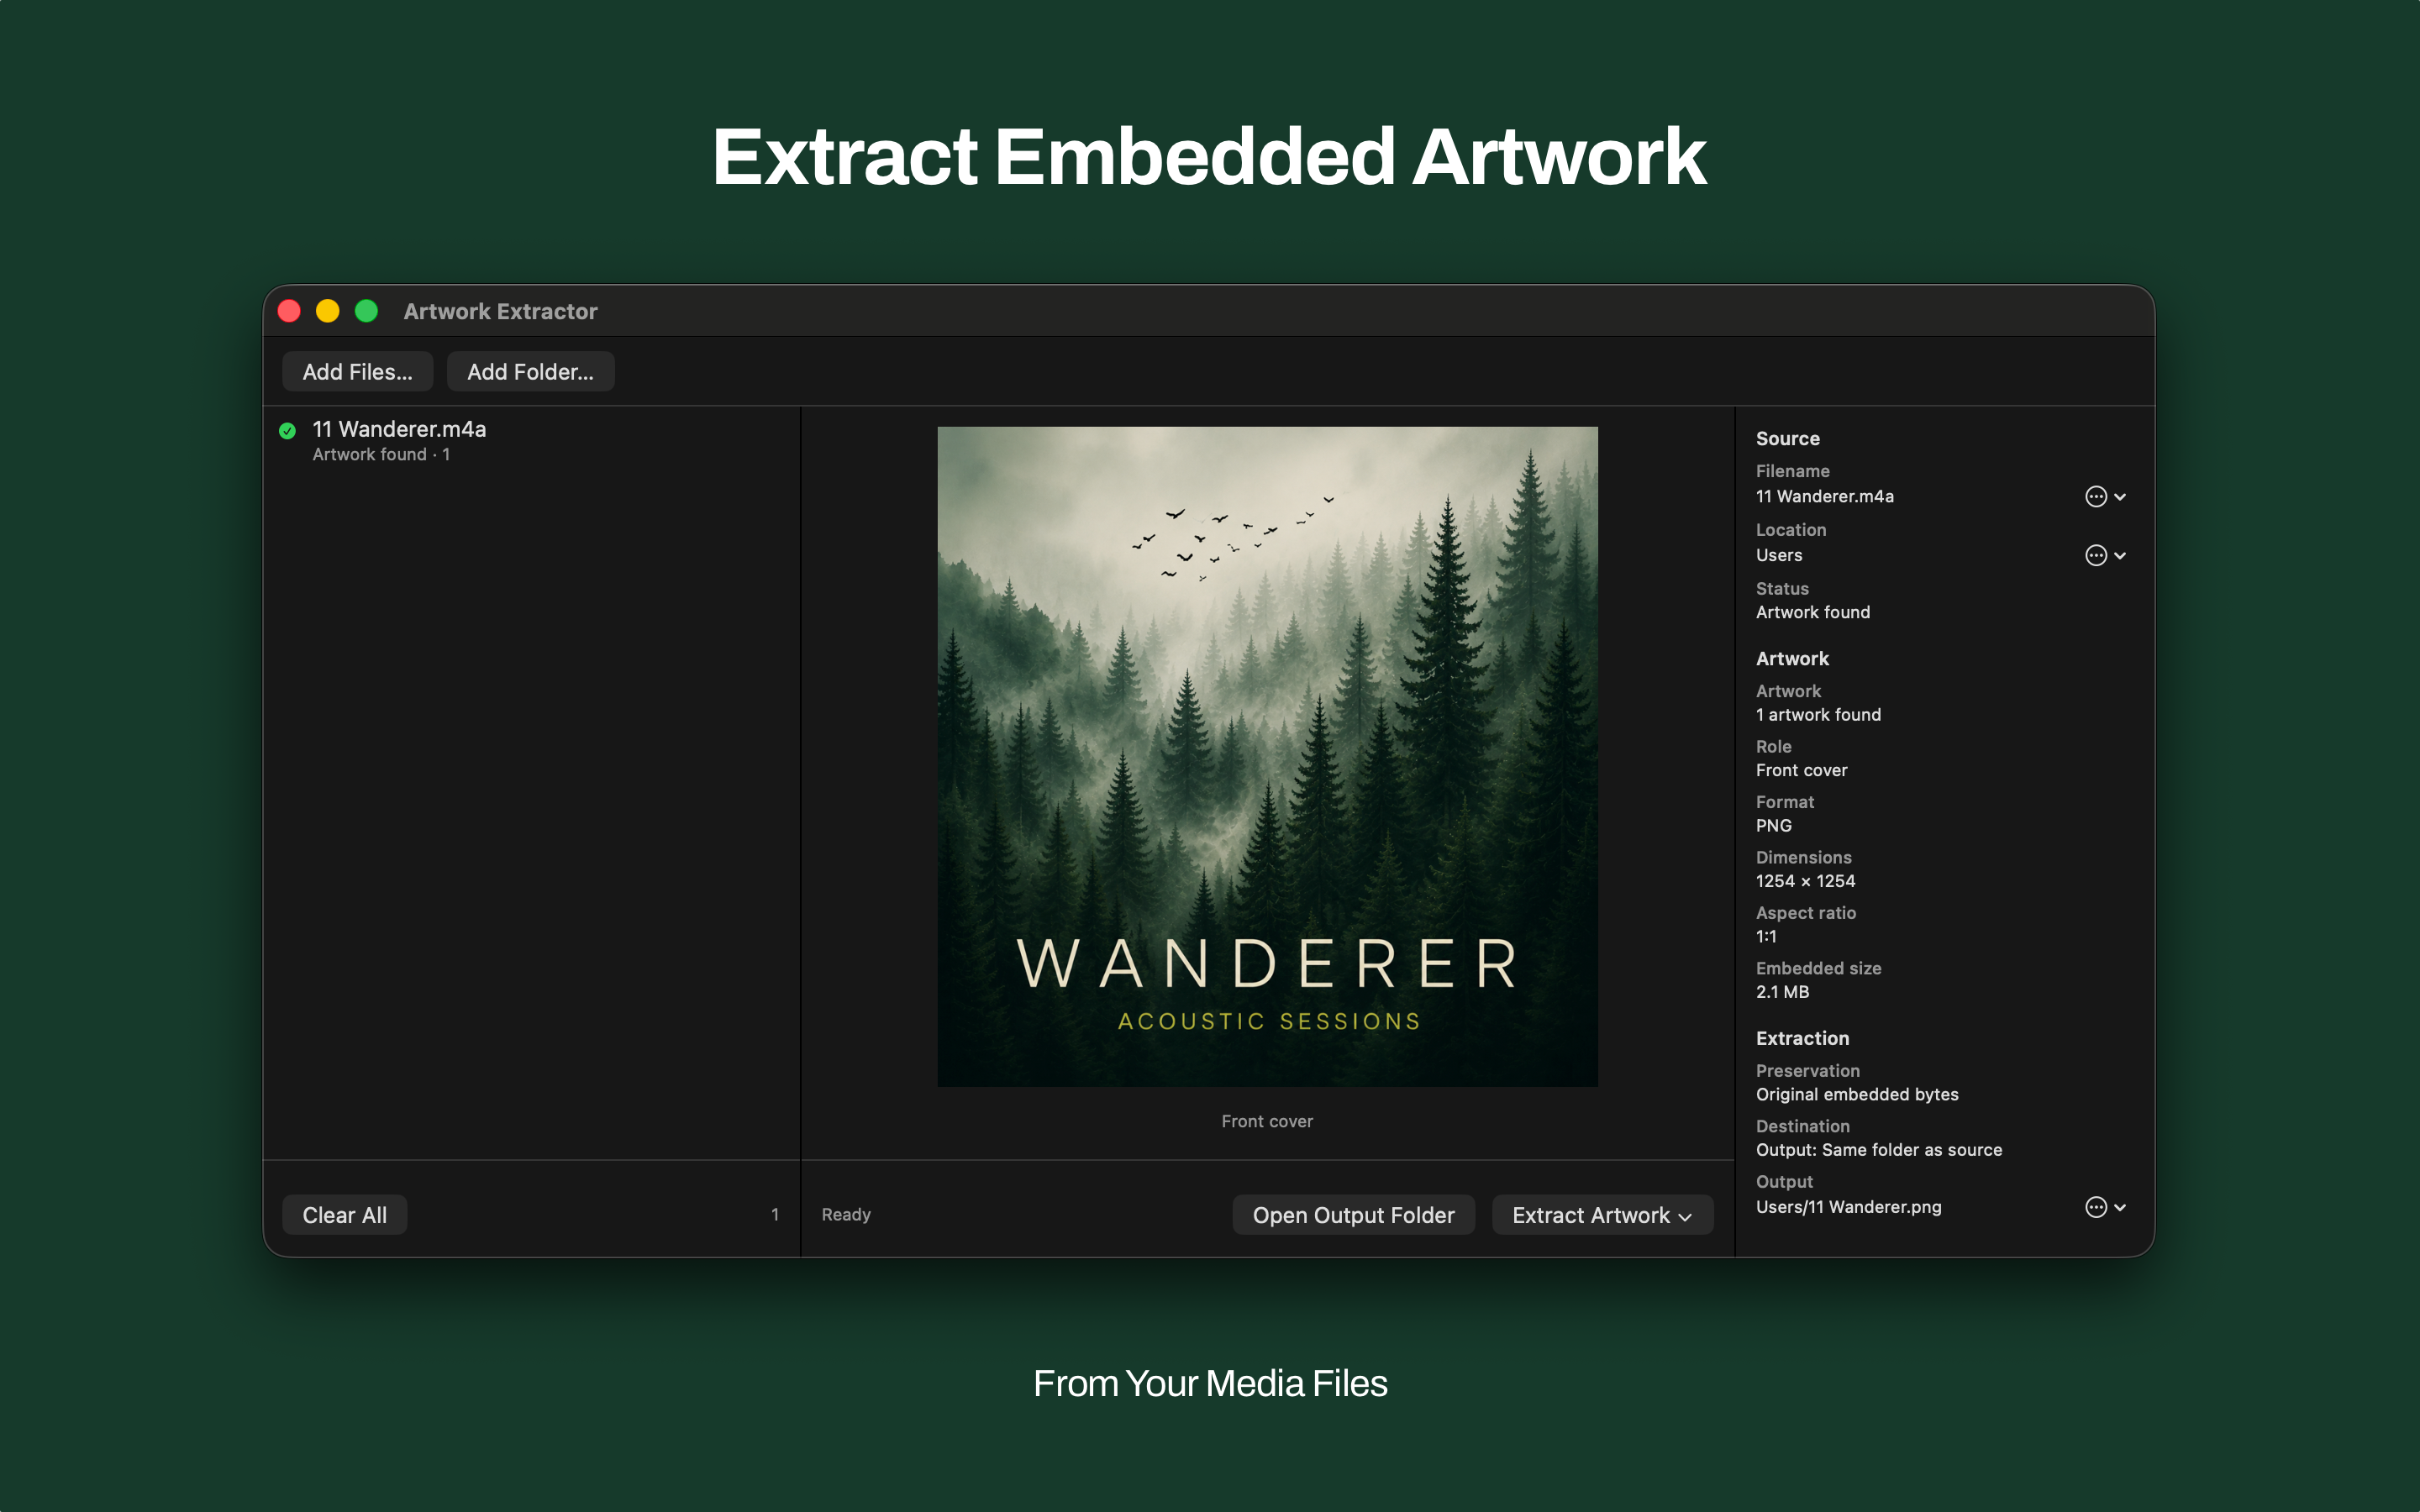Click the '1 artwork found' value
The image size is (2420, 1512).
1818,715
